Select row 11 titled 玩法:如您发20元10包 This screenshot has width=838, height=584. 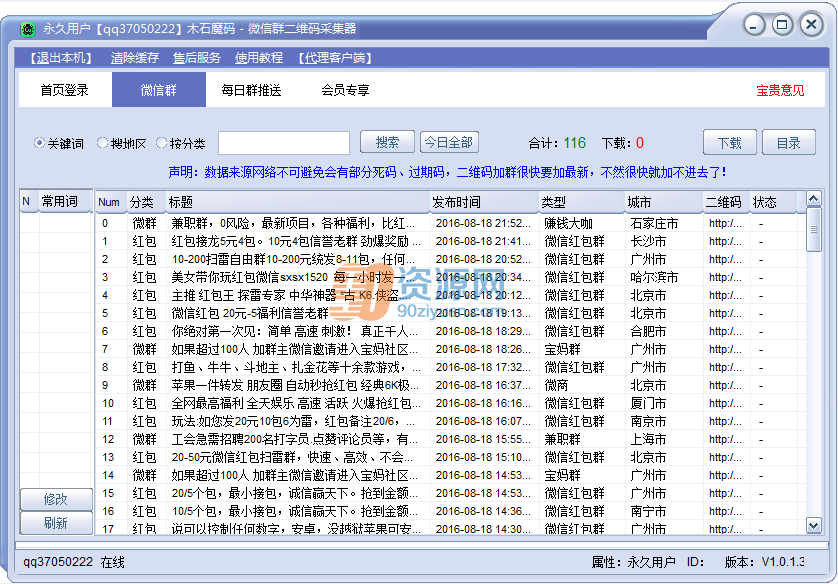point(450,421)
